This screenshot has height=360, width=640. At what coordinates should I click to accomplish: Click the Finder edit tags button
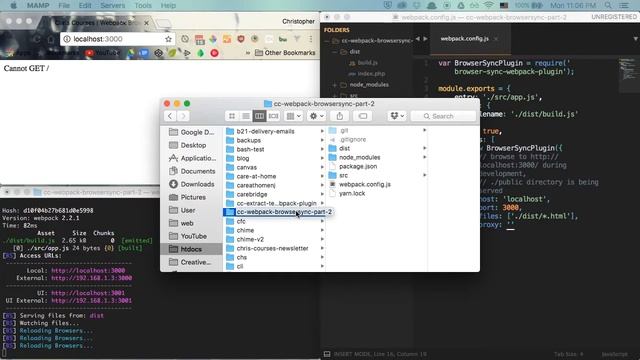[x=362, y=116]
